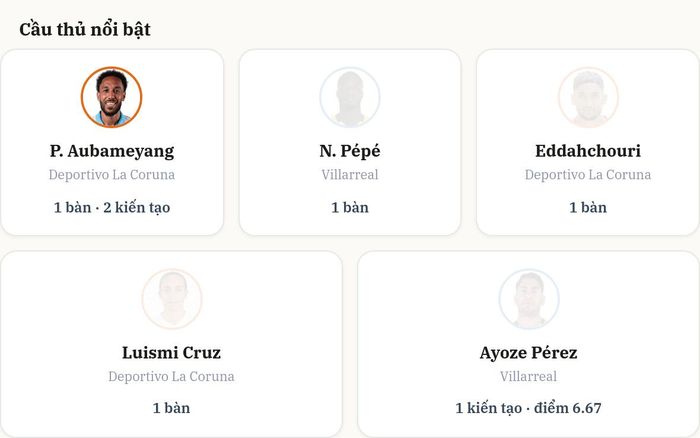The image size is (700, 438).
Task: Click Deportivo La Coruna under Aubameyang
Action: point(112,175)
